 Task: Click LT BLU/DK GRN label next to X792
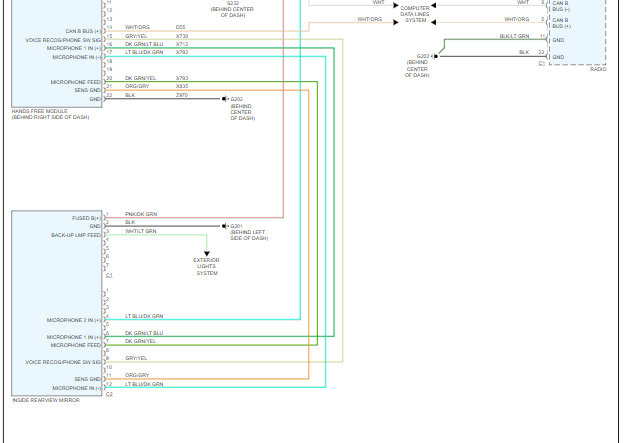(144, 52)
